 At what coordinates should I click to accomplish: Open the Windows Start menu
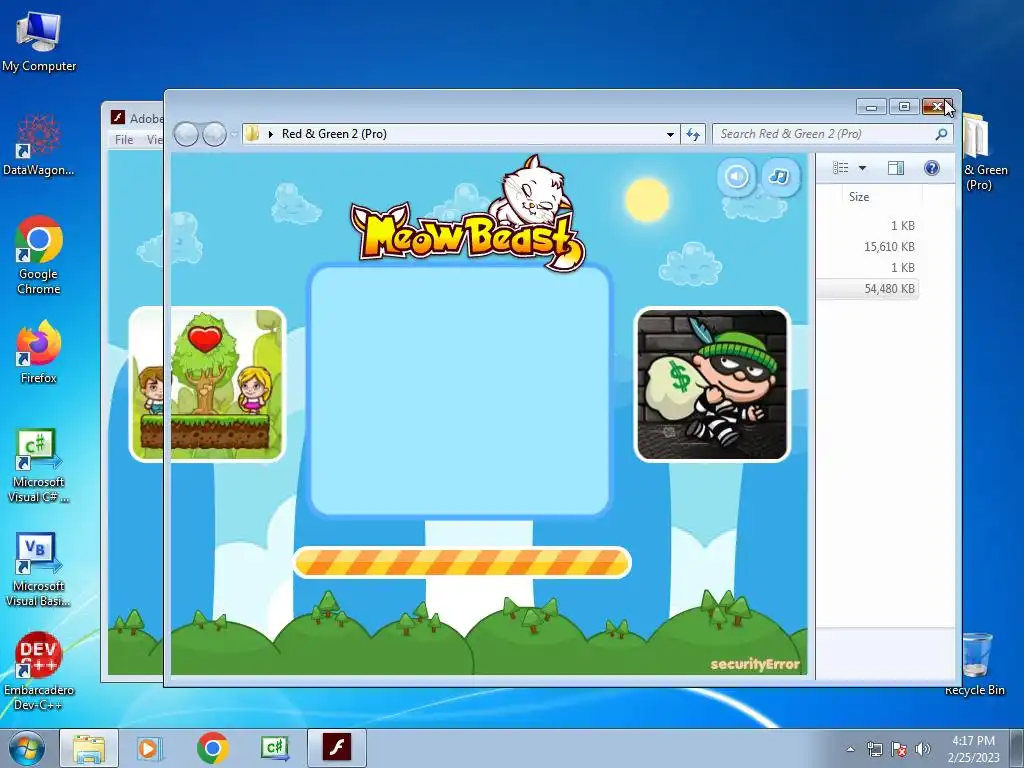[27, 748]
